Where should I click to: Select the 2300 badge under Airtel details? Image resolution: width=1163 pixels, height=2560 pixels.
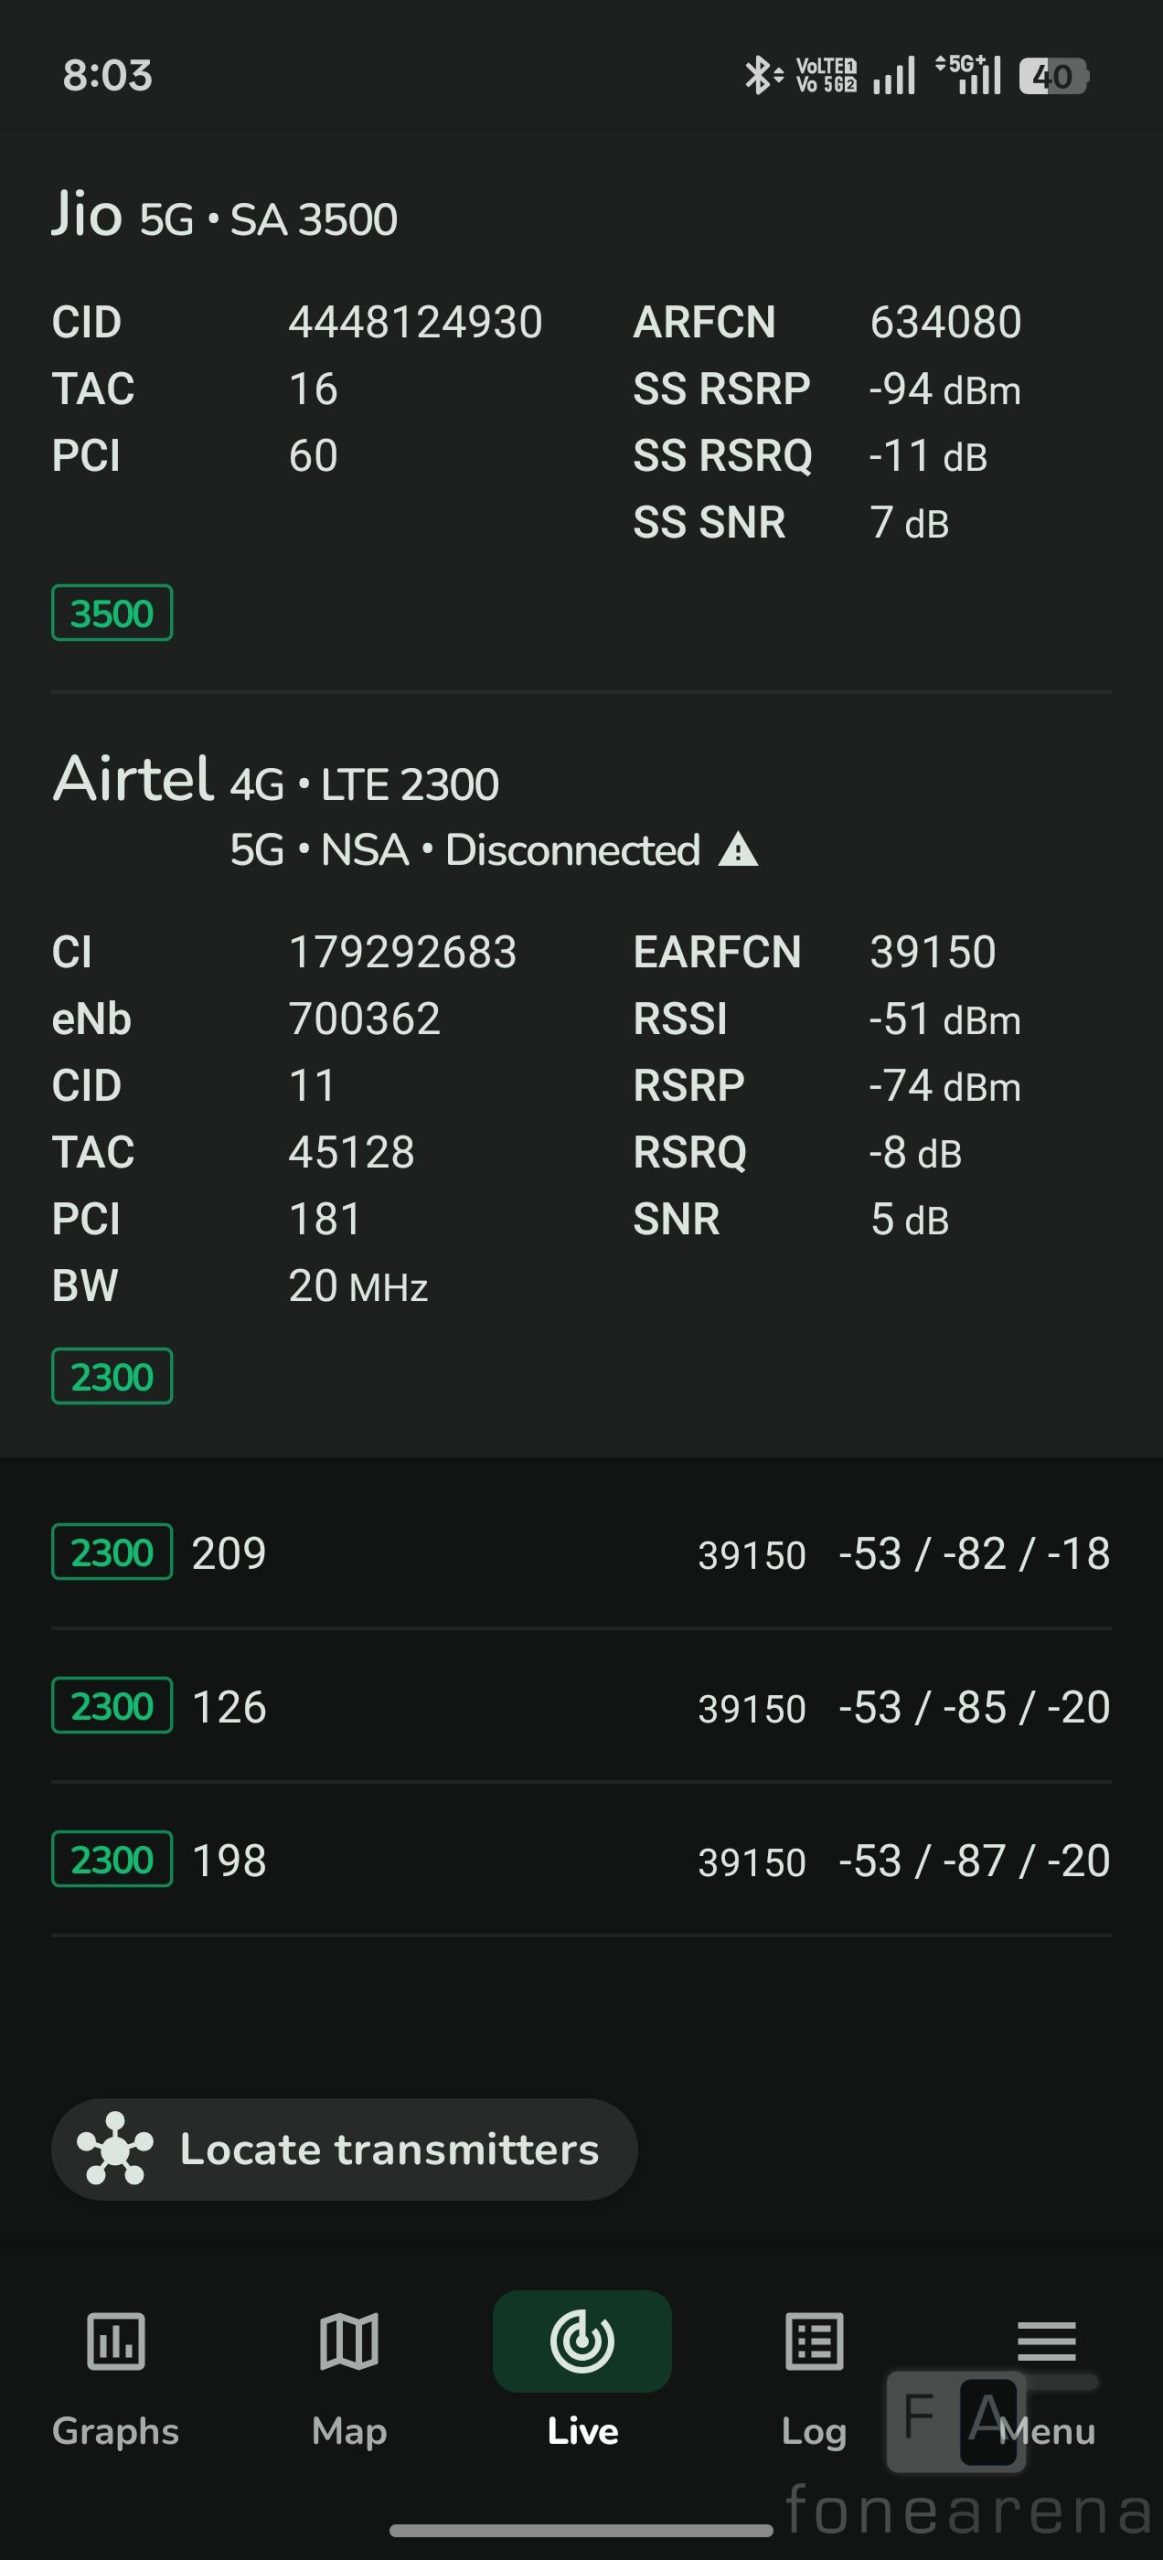click(112, 1377)
